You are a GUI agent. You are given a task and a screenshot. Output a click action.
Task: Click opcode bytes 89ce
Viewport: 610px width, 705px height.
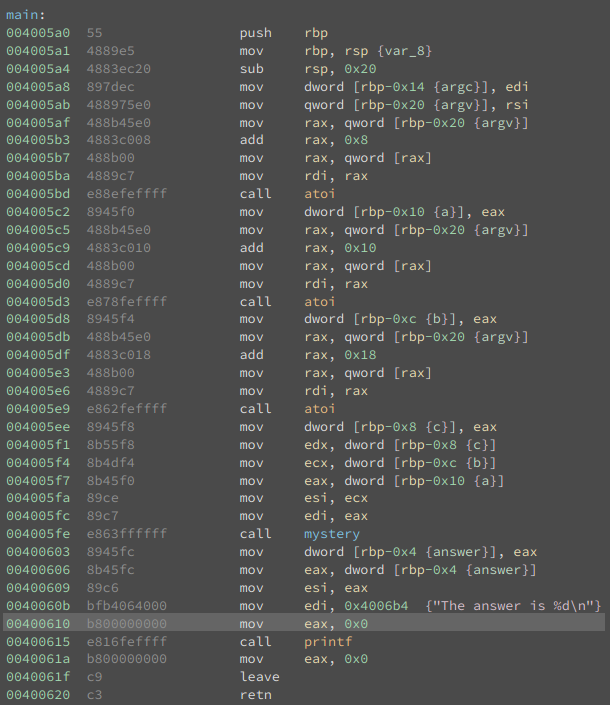point(102,498)
